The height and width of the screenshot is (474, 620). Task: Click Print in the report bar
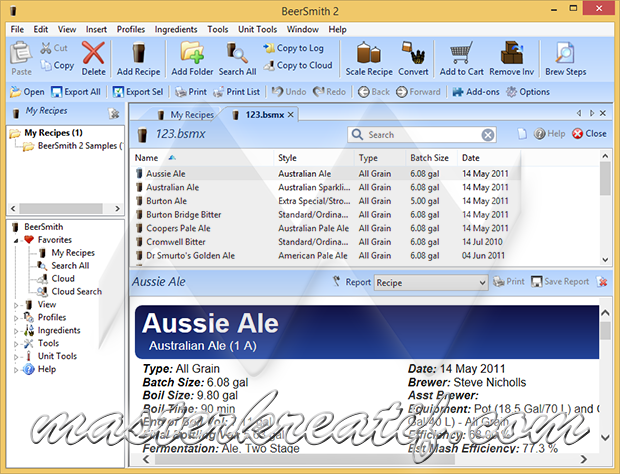tap(509, 281)
